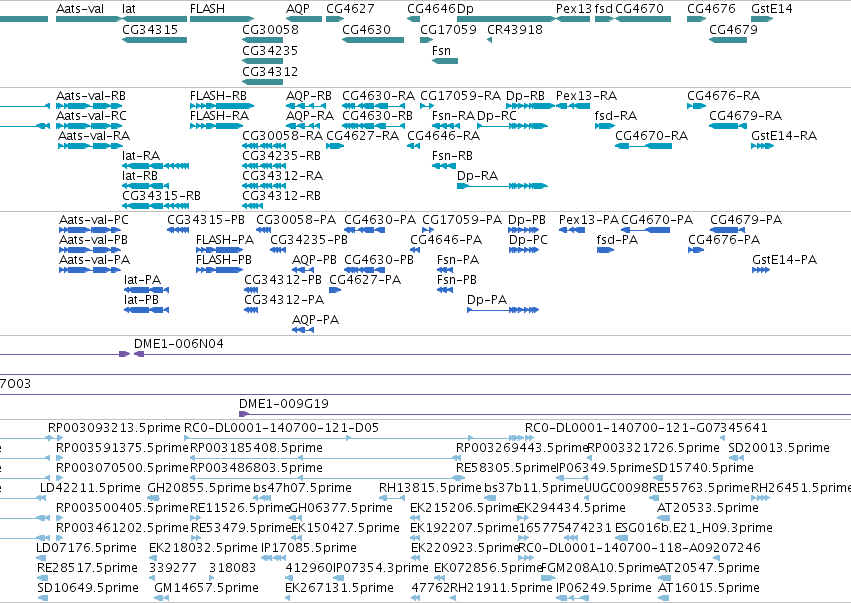The height and width of the screenshot is (603, 851).
Task: Click protein FLASH-PA
Action: click(x=225, y=240)
